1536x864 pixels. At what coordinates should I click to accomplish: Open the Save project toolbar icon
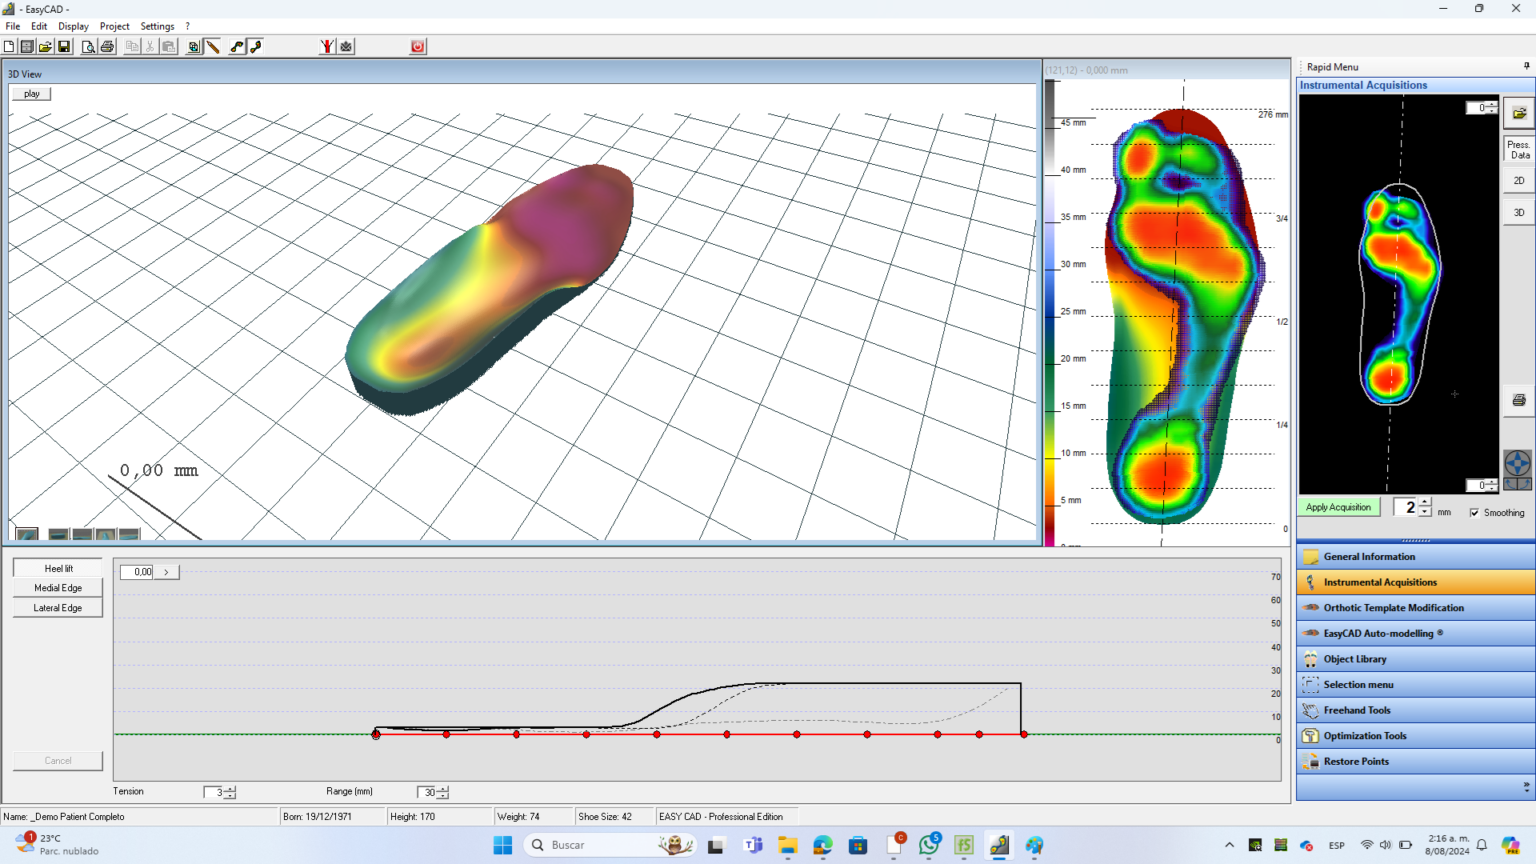[x=64, y=46]
